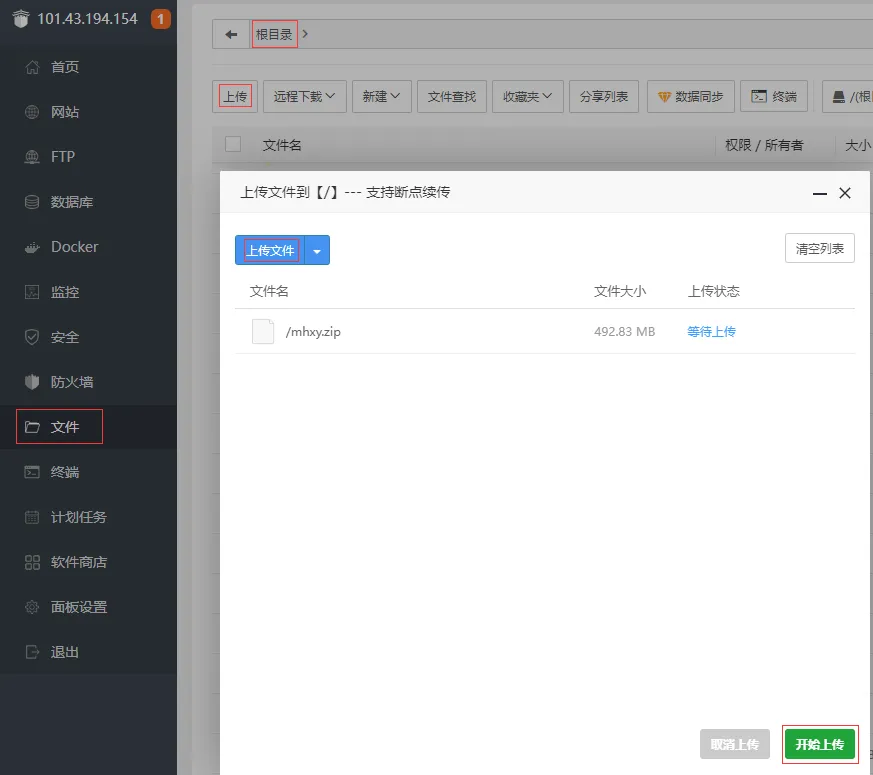Open the 文件 folder icon in sidebar
The width and height of the screenshot is (873, 775).
32,427
